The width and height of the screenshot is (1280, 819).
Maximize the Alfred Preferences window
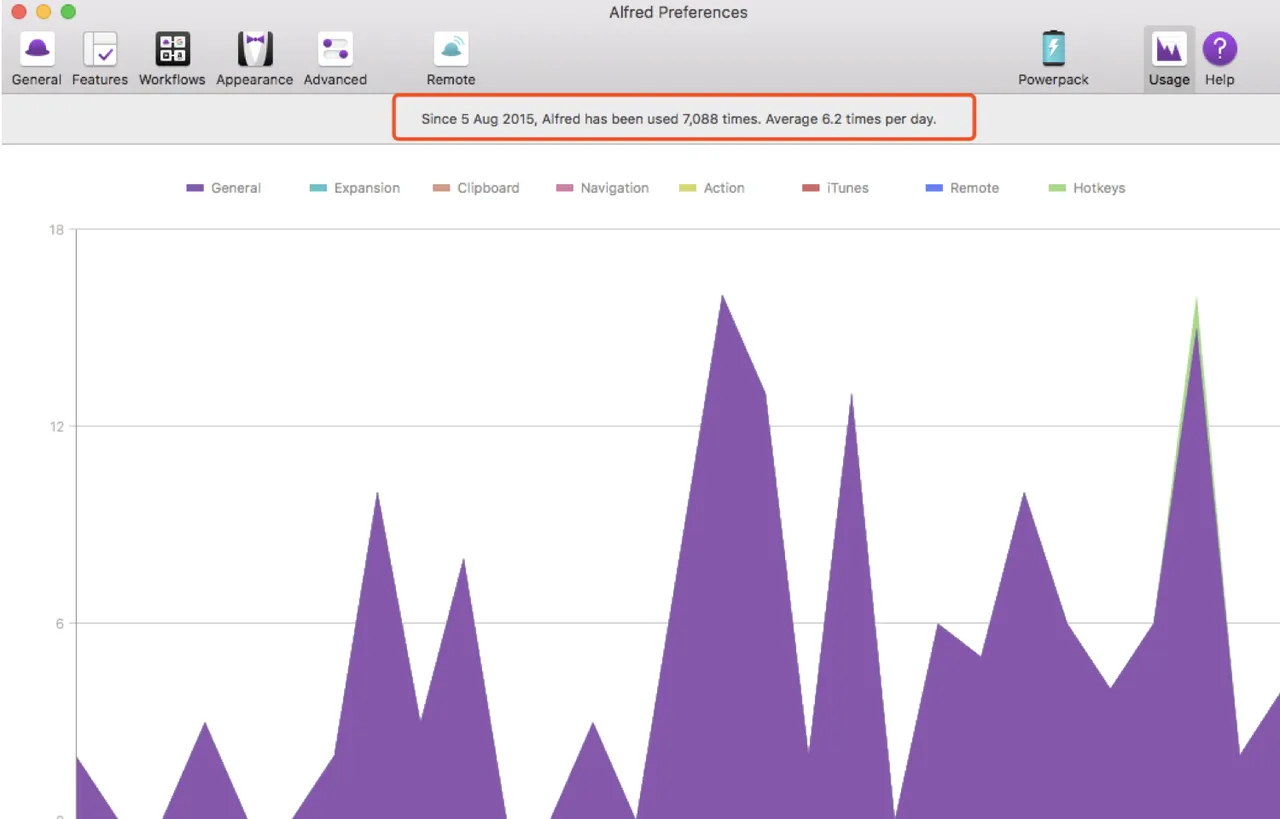(68, 12)
